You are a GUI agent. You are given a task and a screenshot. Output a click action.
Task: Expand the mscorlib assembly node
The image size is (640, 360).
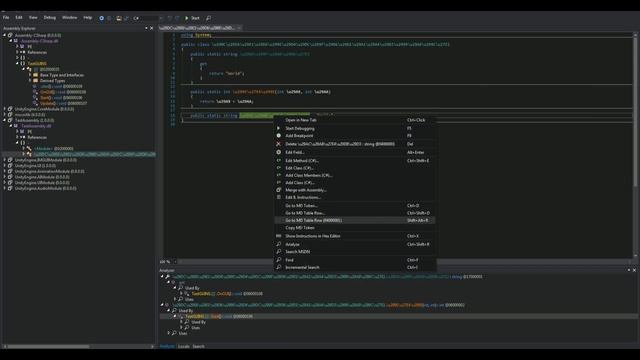coord(5,115)
